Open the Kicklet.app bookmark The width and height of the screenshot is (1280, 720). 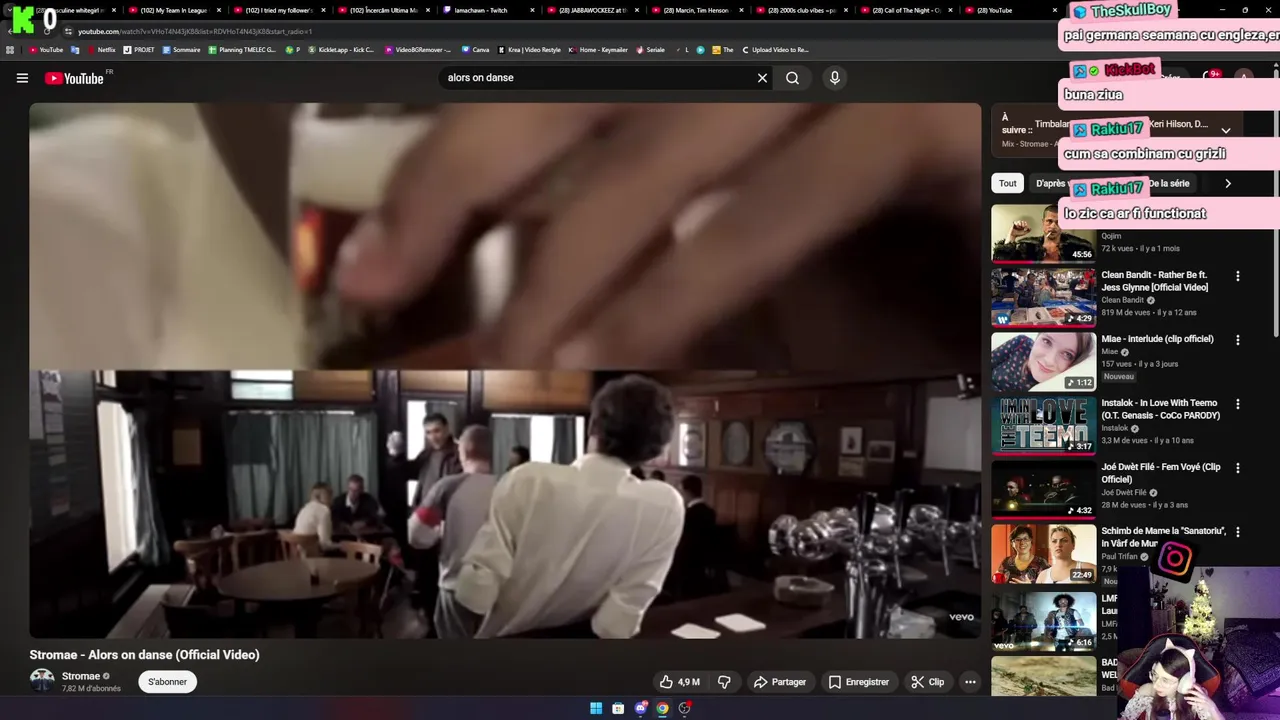click(340, 50)
